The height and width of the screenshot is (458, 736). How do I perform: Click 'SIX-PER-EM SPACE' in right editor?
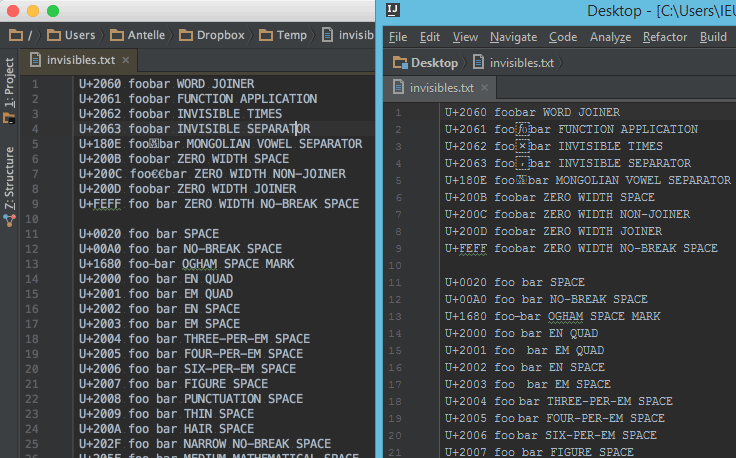[601, 435]
